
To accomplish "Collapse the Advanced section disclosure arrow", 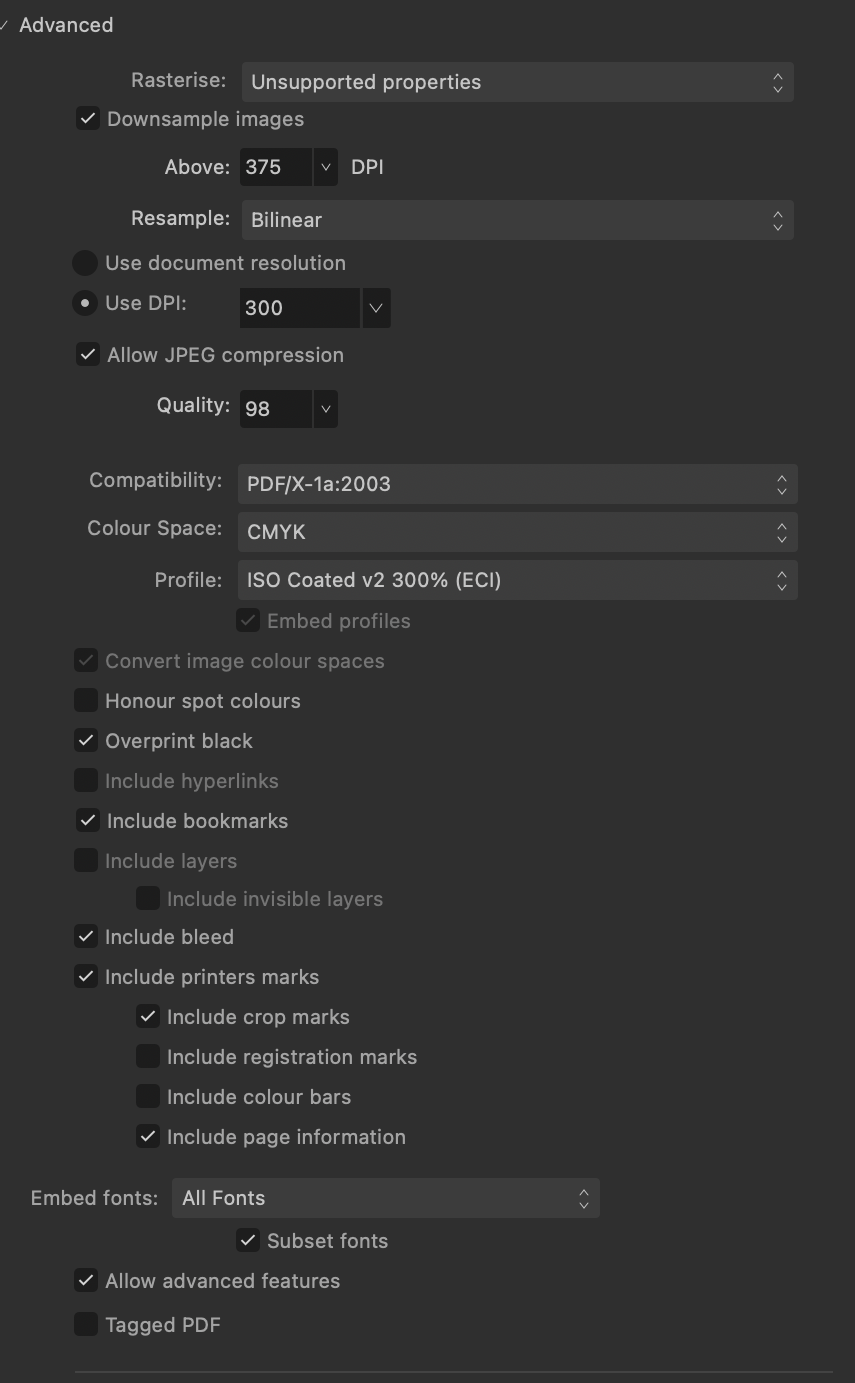I will coord(4,25).
